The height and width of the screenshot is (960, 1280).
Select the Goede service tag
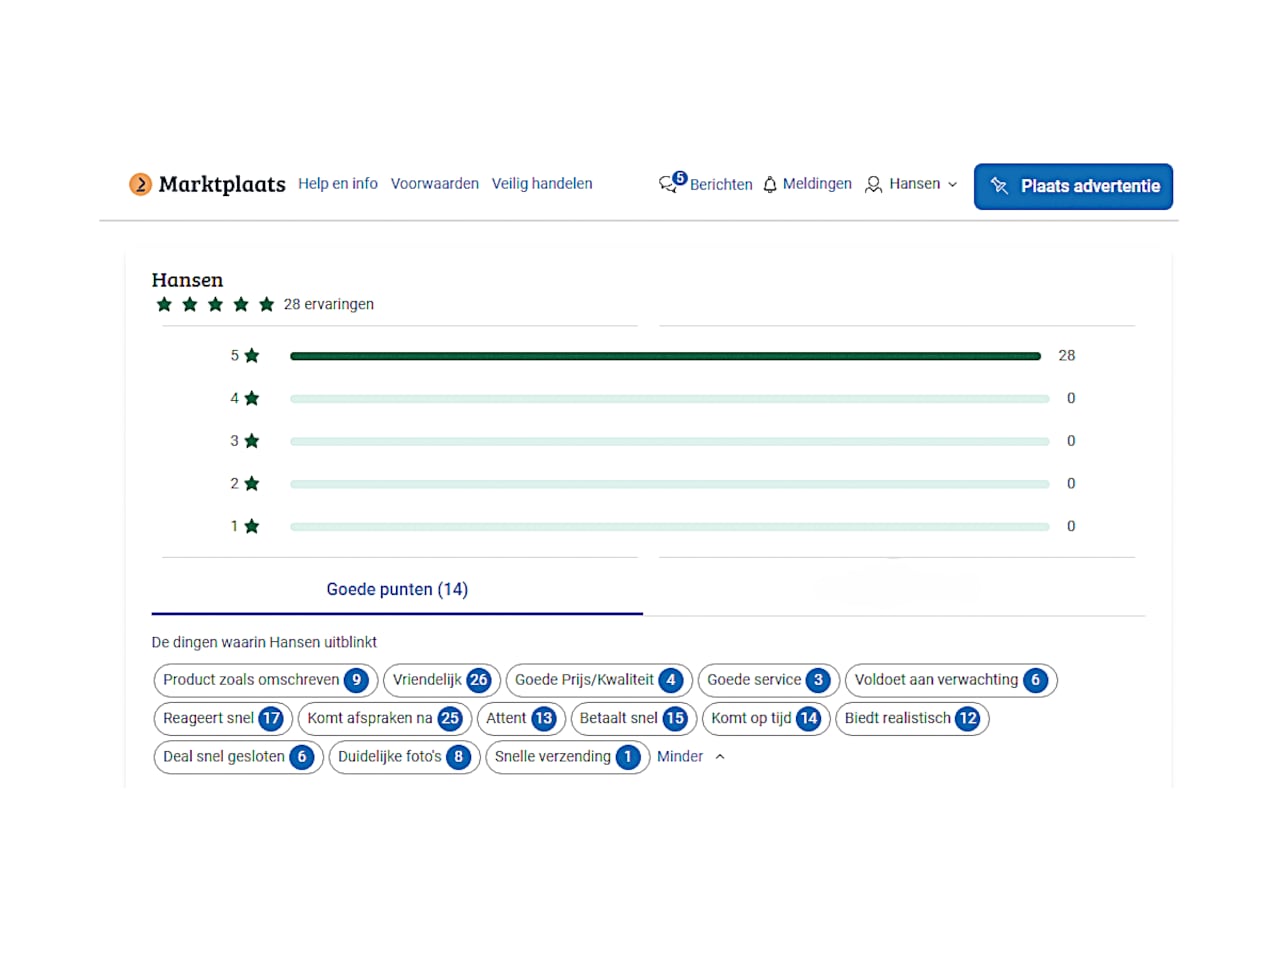[768, 680]
